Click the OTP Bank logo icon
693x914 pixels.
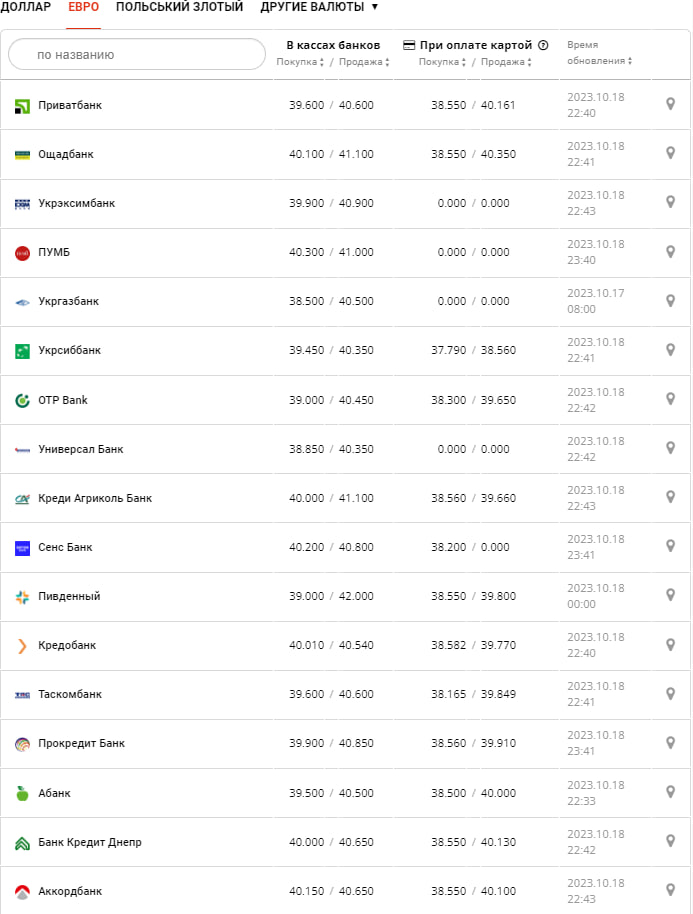(23, 400)
